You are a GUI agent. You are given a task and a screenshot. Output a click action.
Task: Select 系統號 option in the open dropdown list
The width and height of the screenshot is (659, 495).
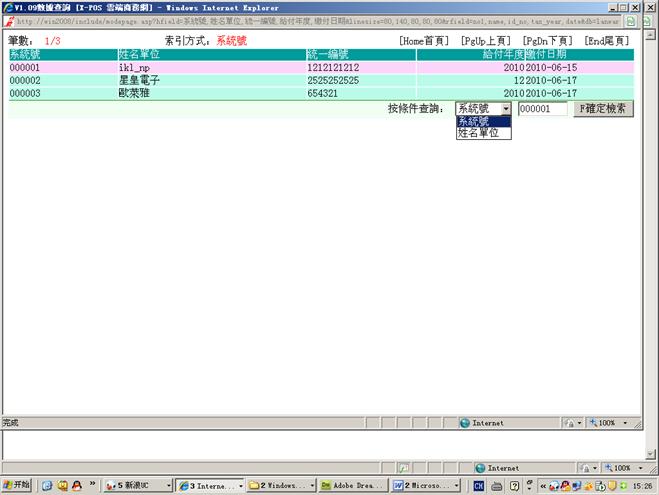coord(474,121)
